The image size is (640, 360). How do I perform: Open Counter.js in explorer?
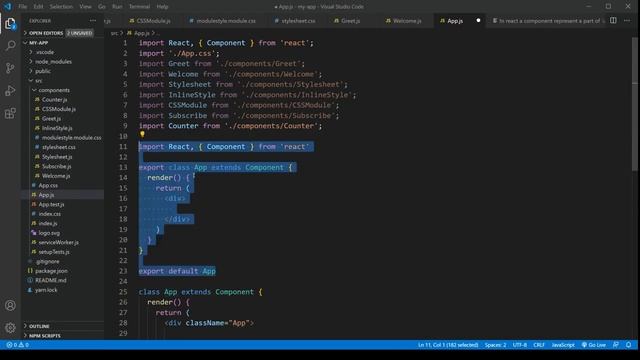(62, 100)
